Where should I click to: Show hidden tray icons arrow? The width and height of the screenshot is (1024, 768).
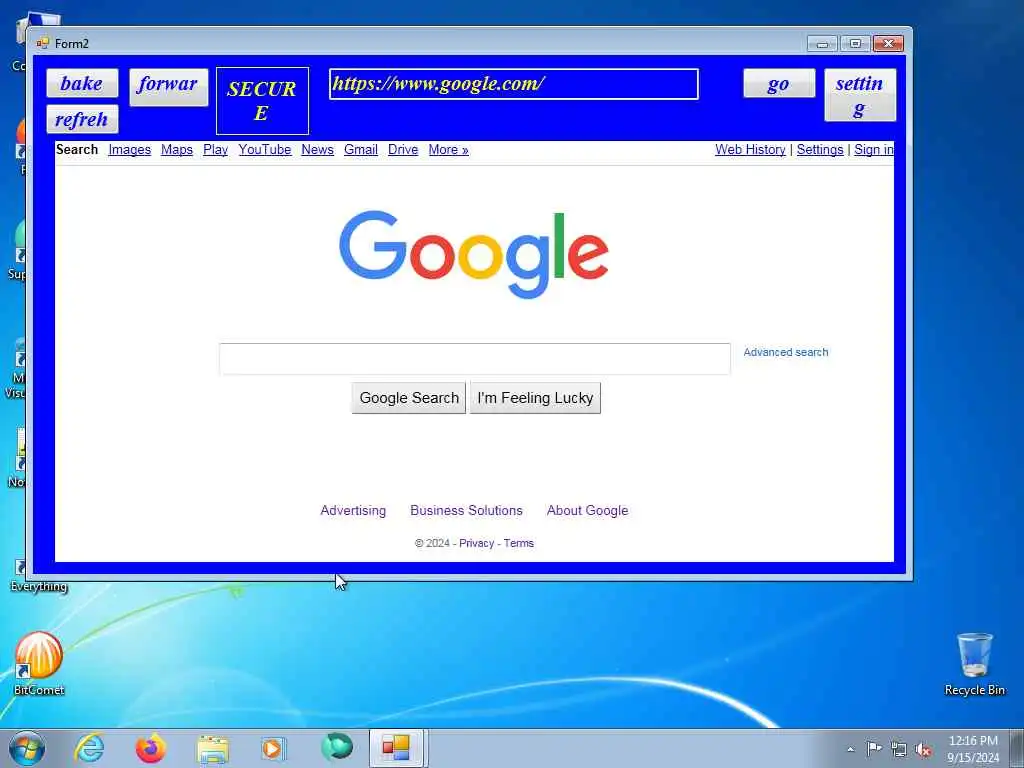click(850, 749)
